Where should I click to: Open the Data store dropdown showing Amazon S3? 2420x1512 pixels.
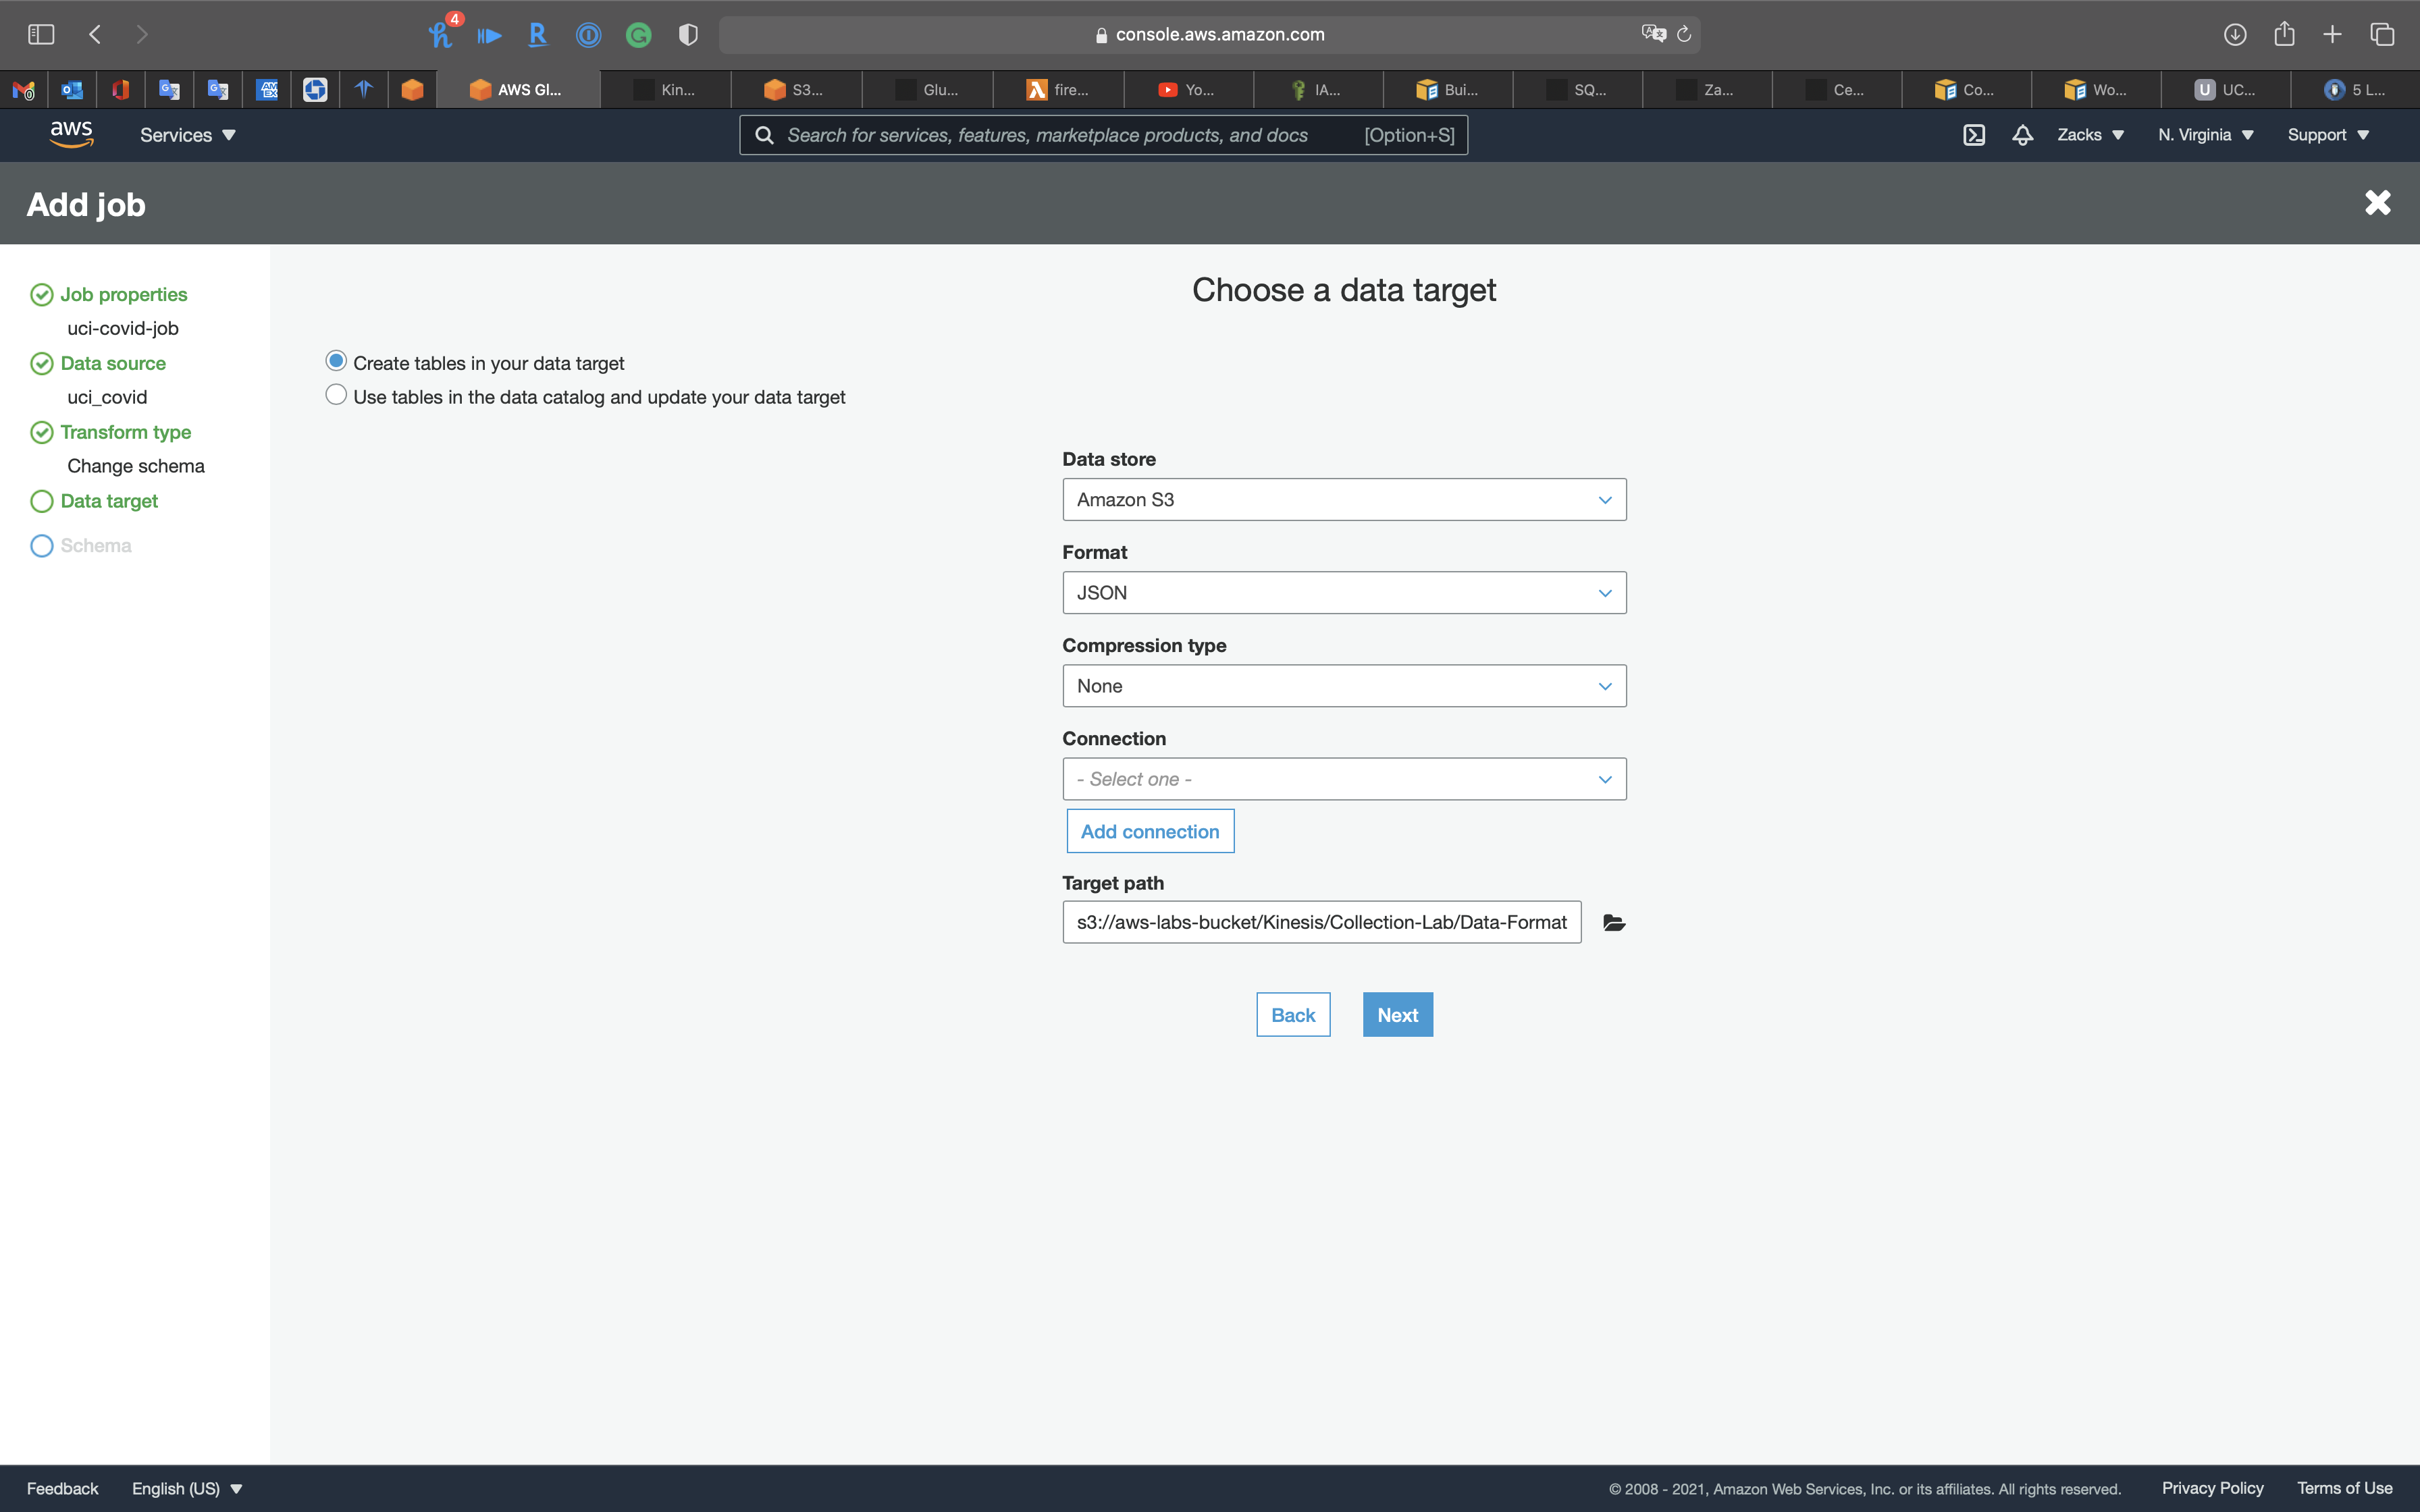click(x=1343, y=500)
